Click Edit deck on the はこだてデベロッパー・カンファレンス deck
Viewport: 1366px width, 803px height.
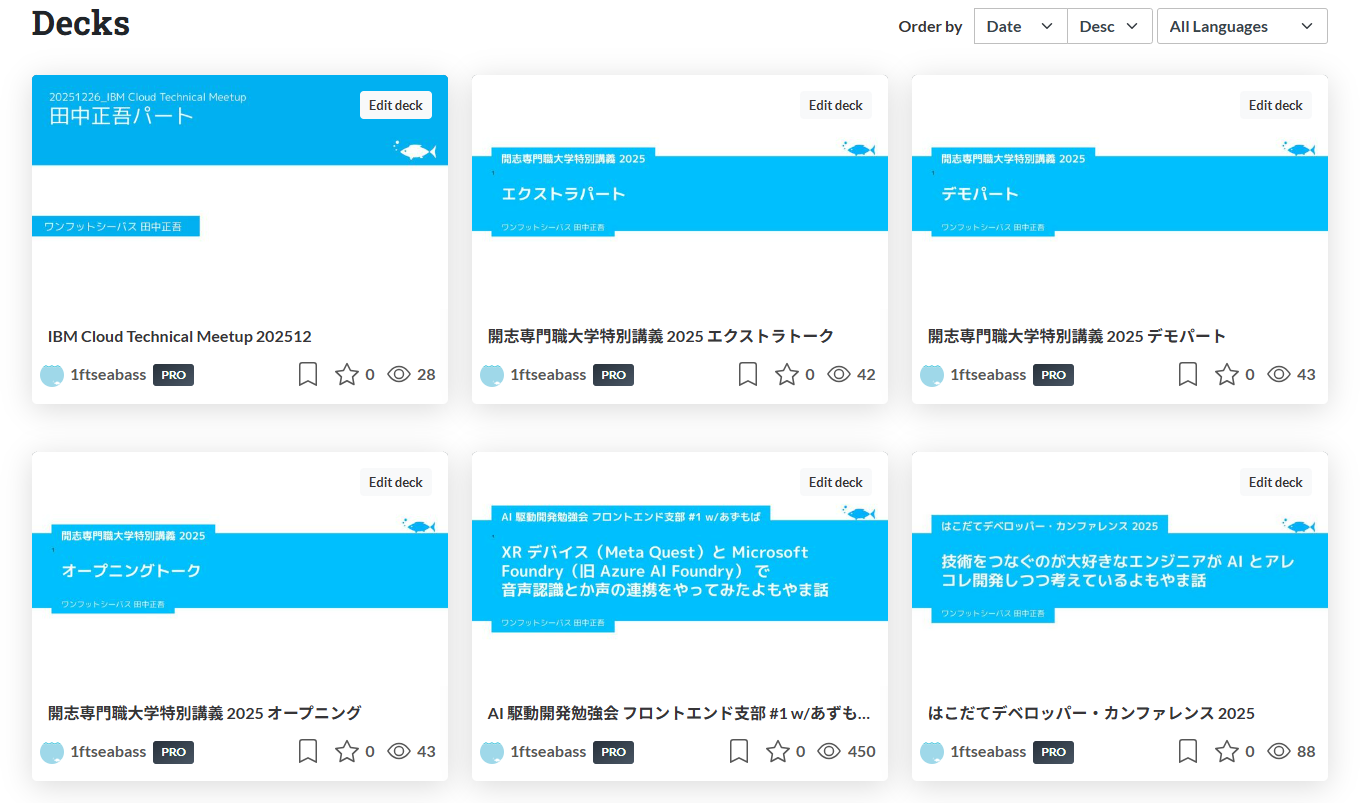pos(1275,482)
